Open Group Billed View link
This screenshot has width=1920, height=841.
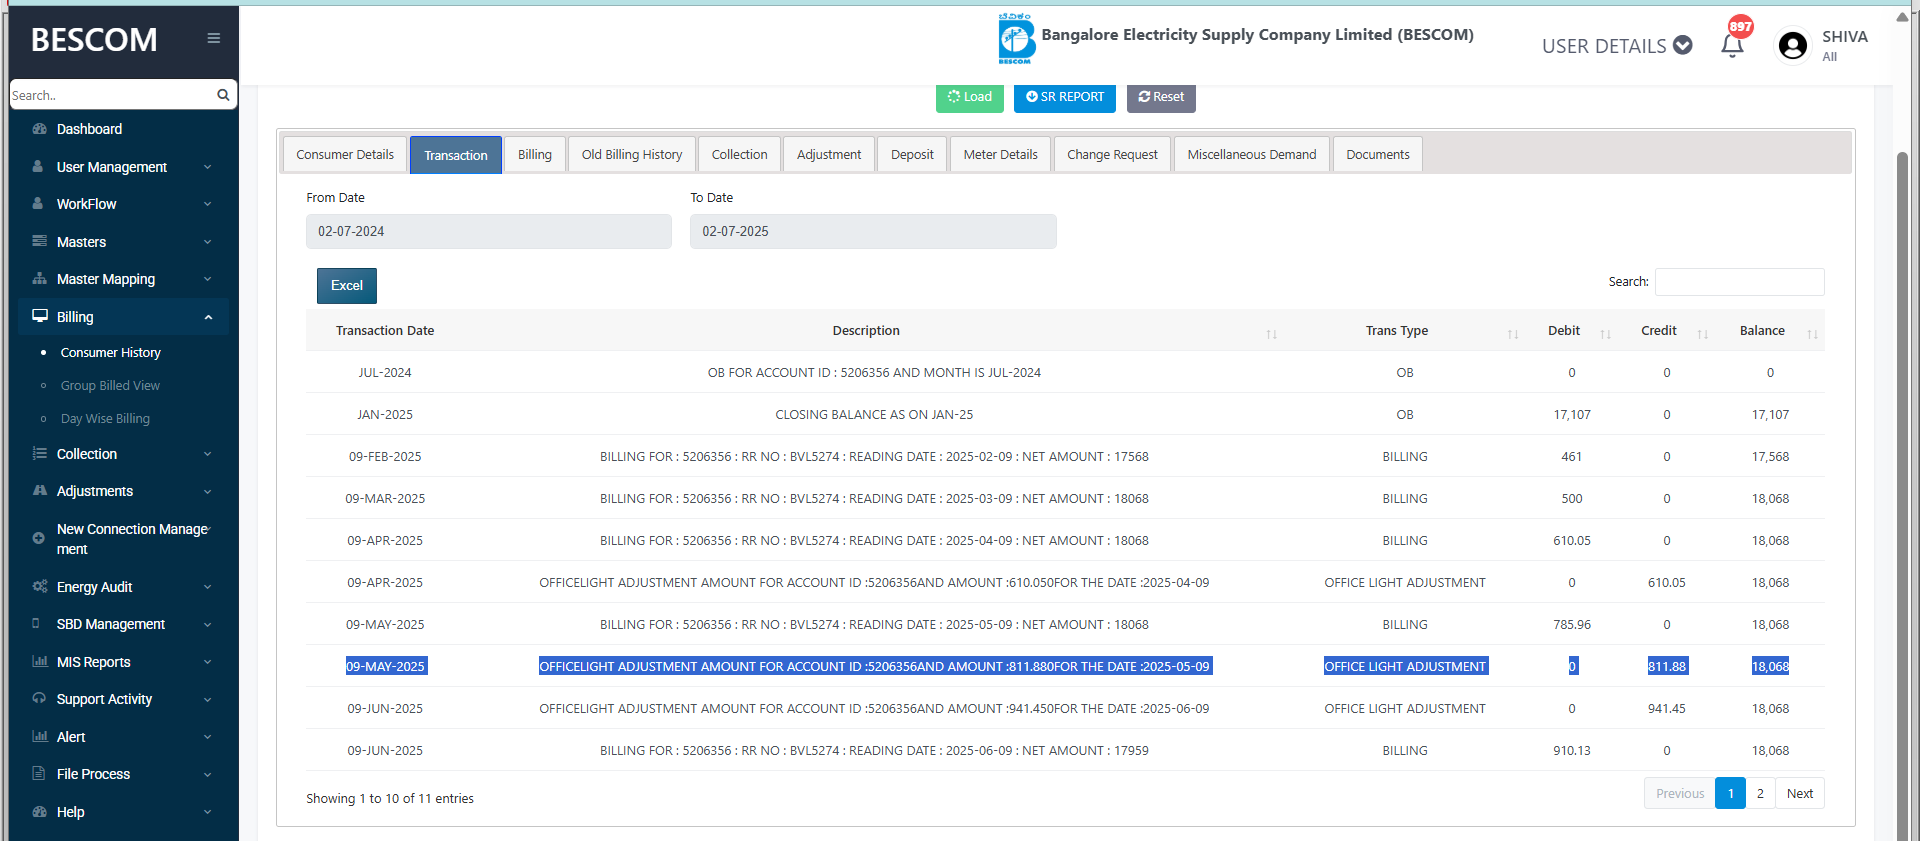[x=110, y=385]
